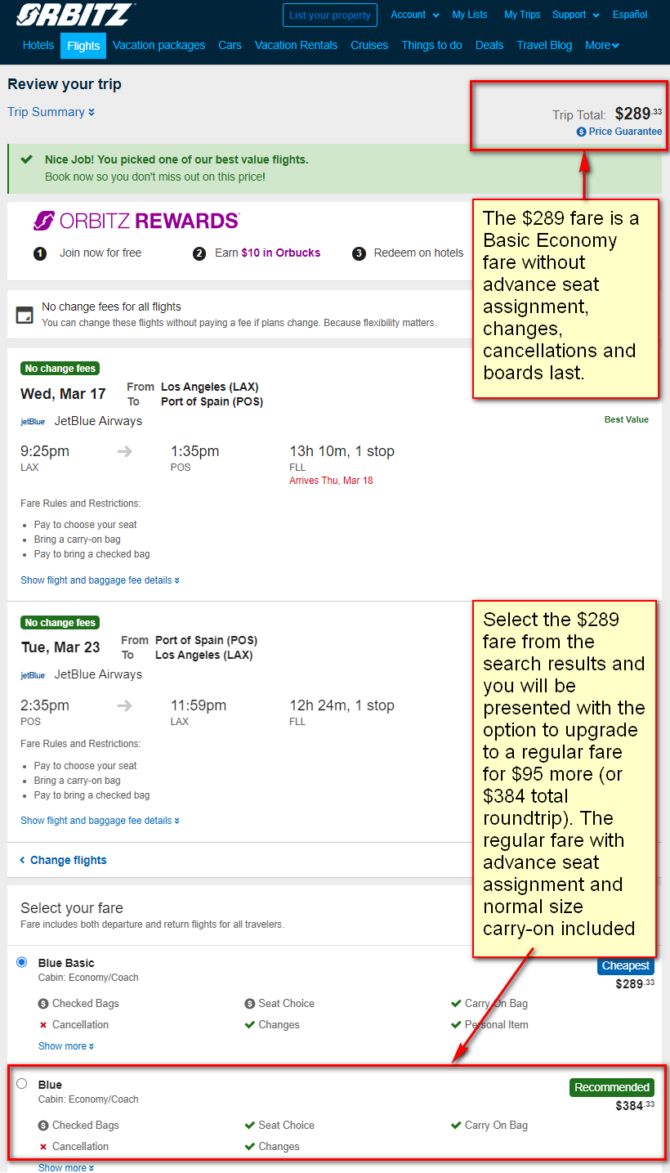Expand the Trip Summary section

pos(51,112)
